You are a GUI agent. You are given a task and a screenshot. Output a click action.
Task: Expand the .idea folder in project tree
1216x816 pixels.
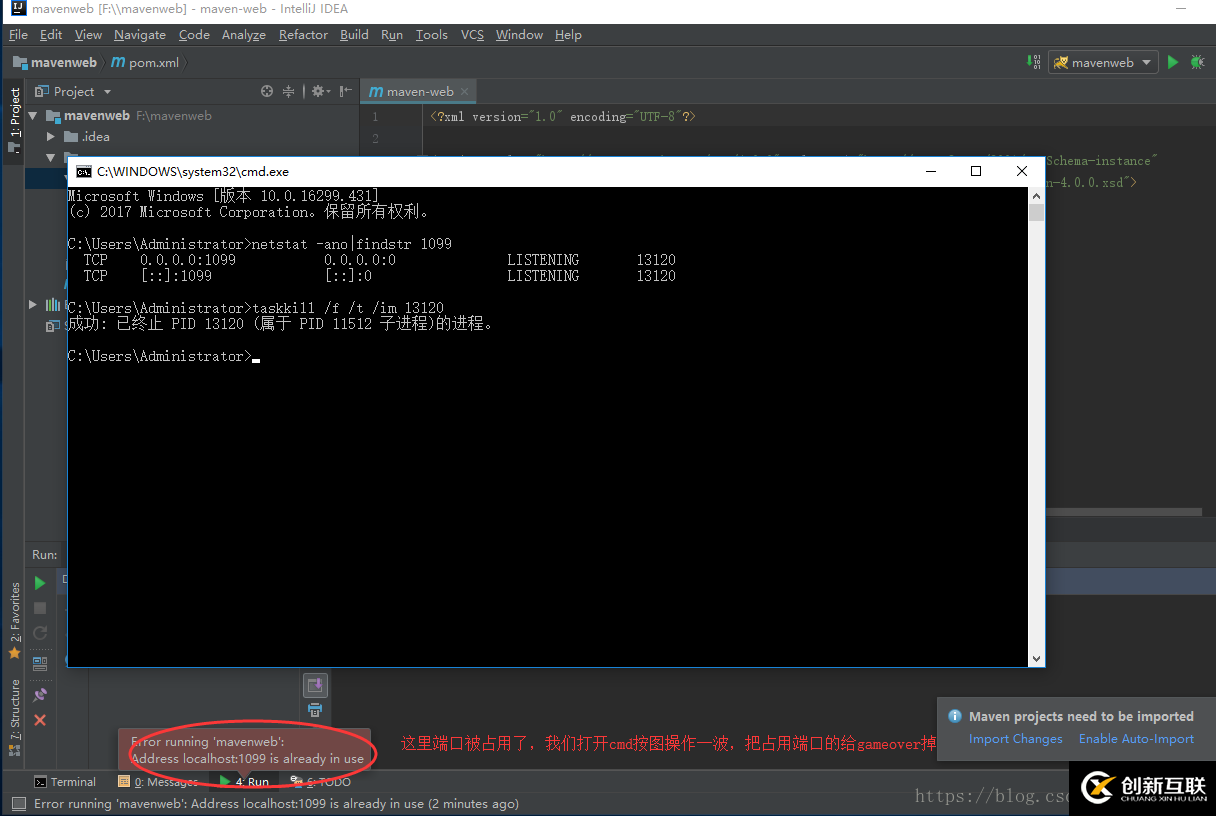click(x=50, y=136)
